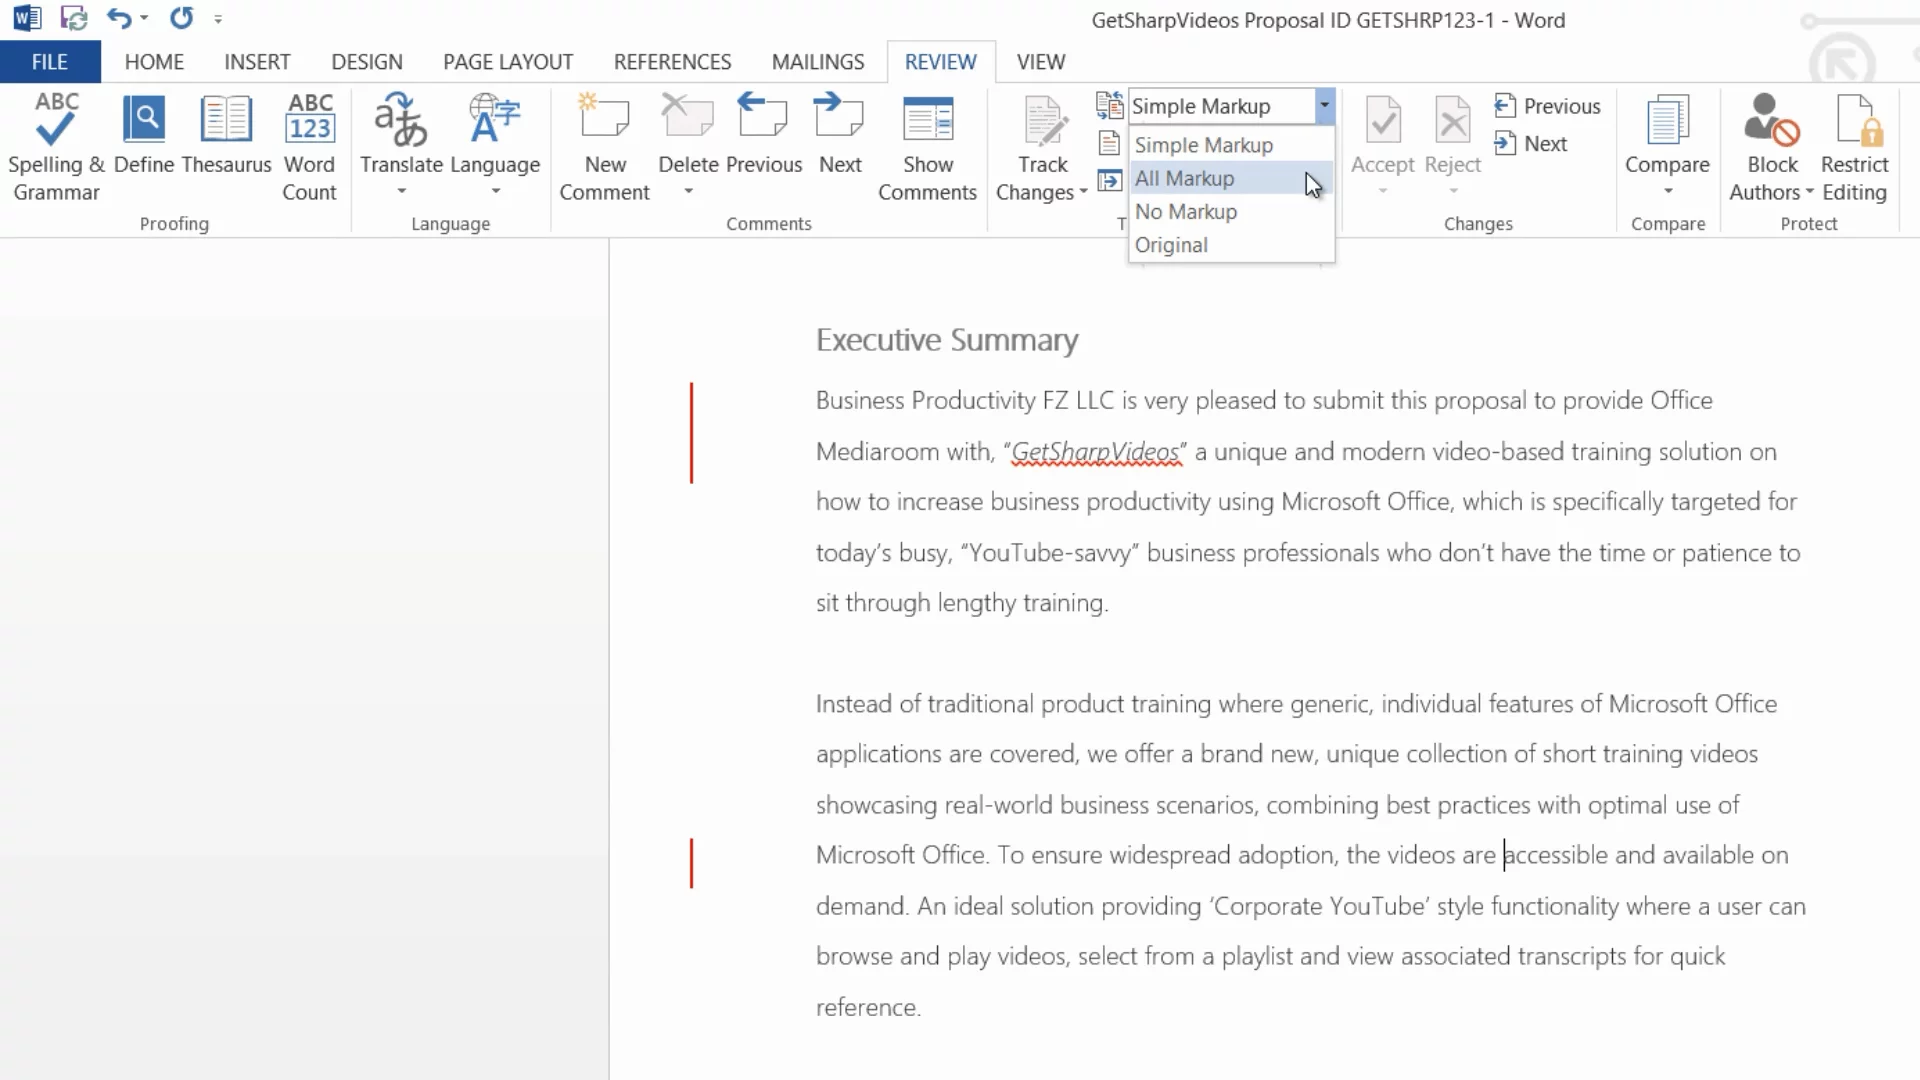Click the red change bar beside first paragraph
The image size is (1920, 1080).
691,433
